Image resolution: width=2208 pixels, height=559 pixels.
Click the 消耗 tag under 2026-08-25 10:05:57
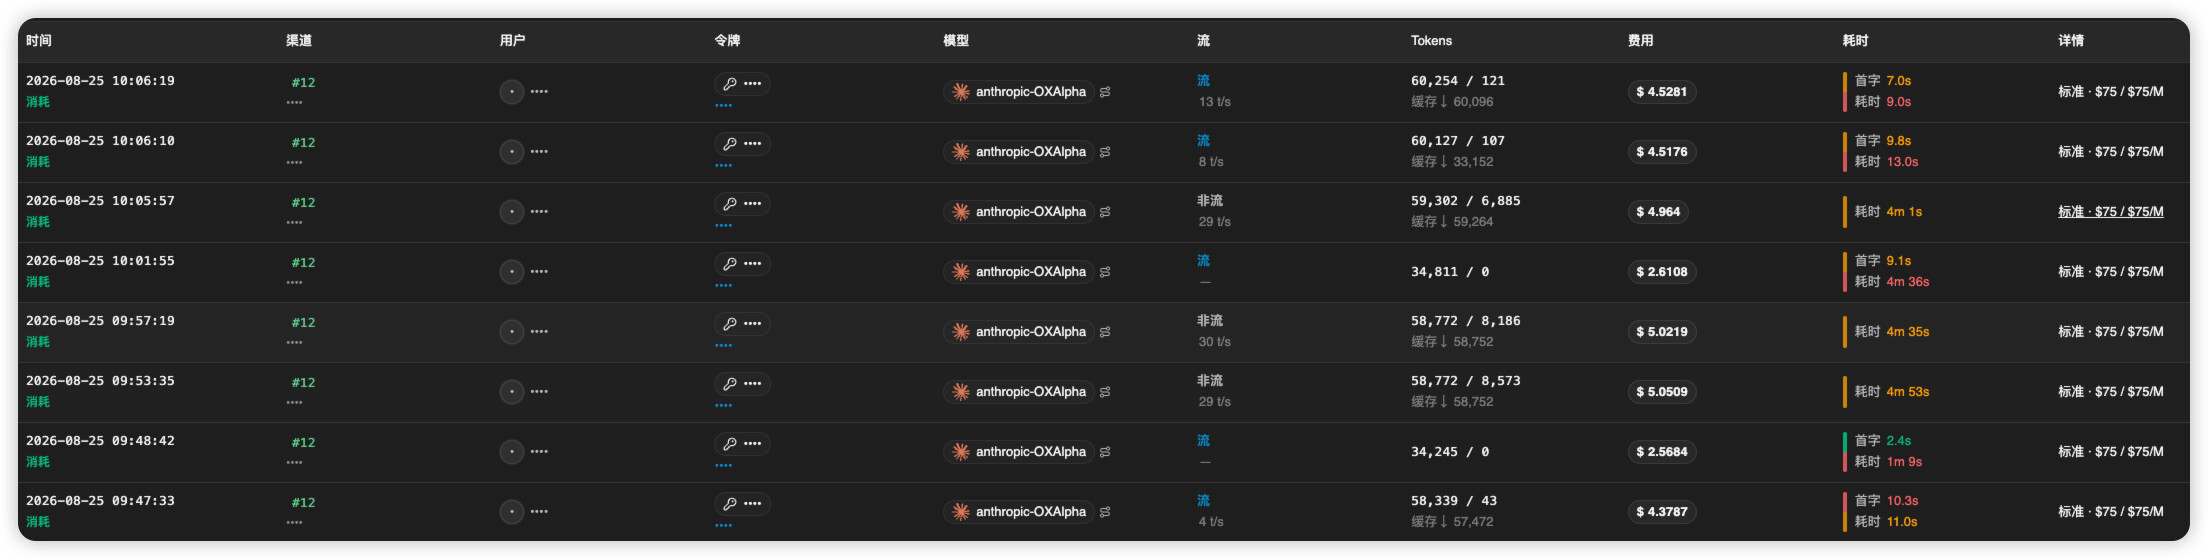[38, 222]
